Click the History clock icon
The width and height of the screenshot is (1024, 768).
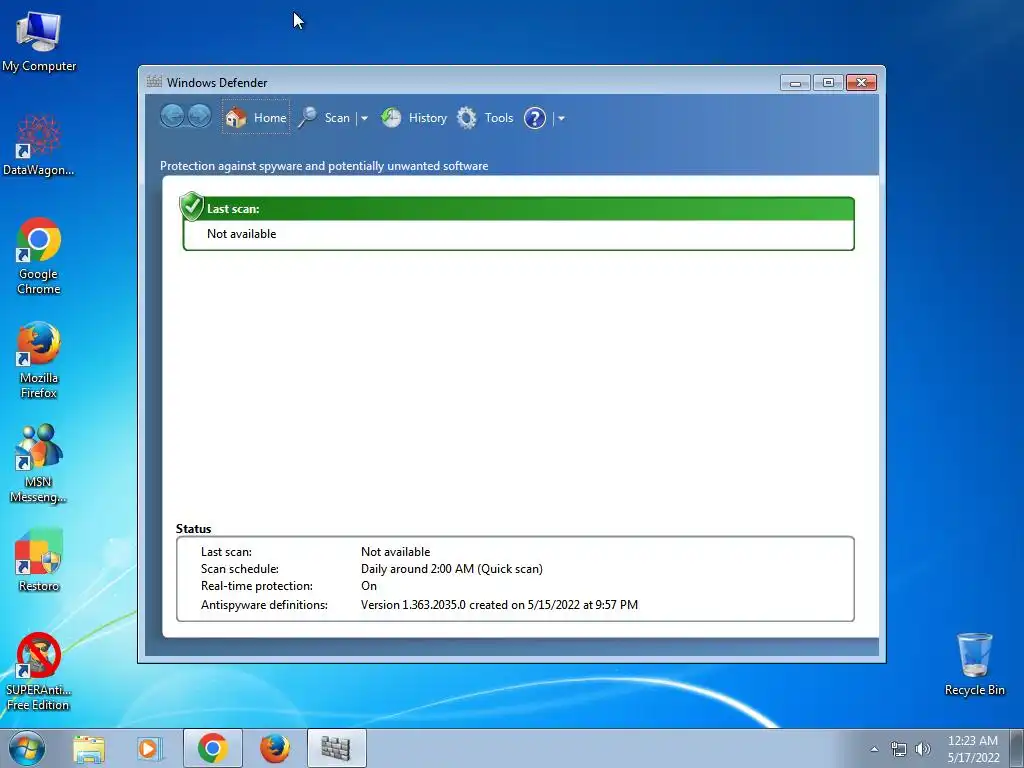pos(391,118)
